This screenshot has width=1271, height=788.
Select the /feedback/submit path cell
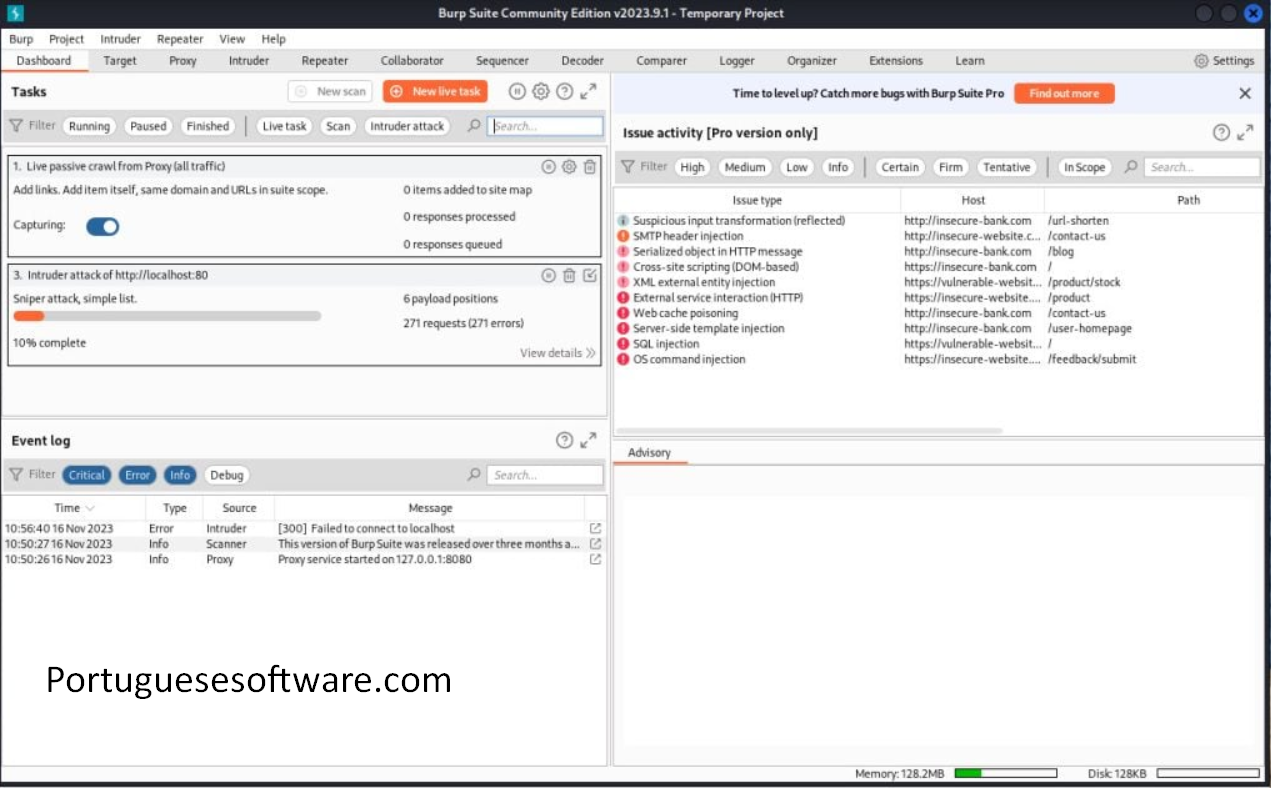[x=1092, y=359]
